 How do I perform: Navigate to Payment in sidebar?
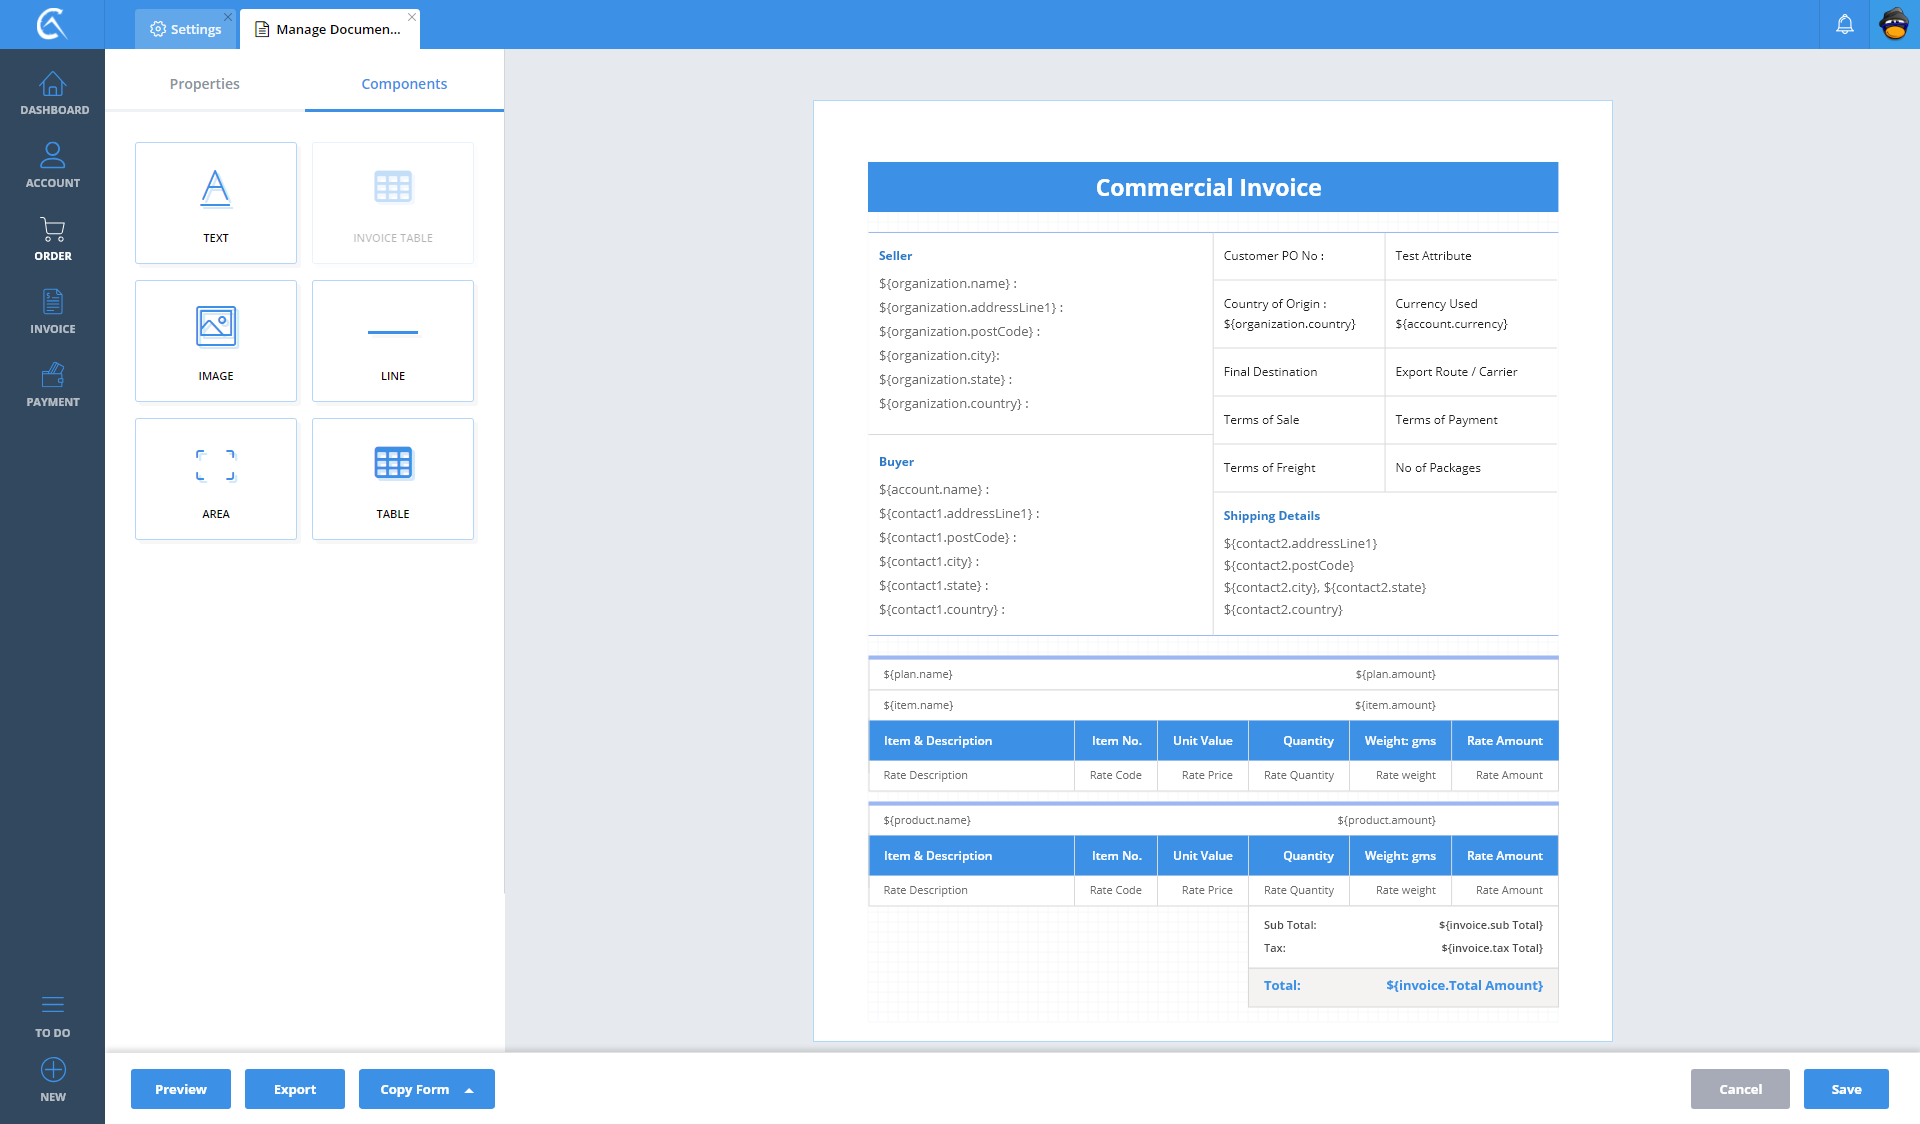click(x=53, y=384)
